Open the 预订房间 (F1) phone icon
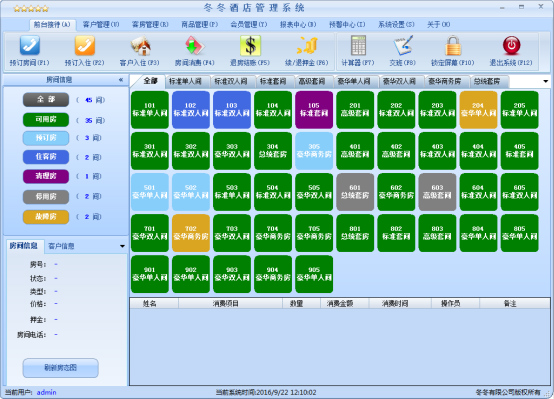The image size is (554, 399). [30, 46]
